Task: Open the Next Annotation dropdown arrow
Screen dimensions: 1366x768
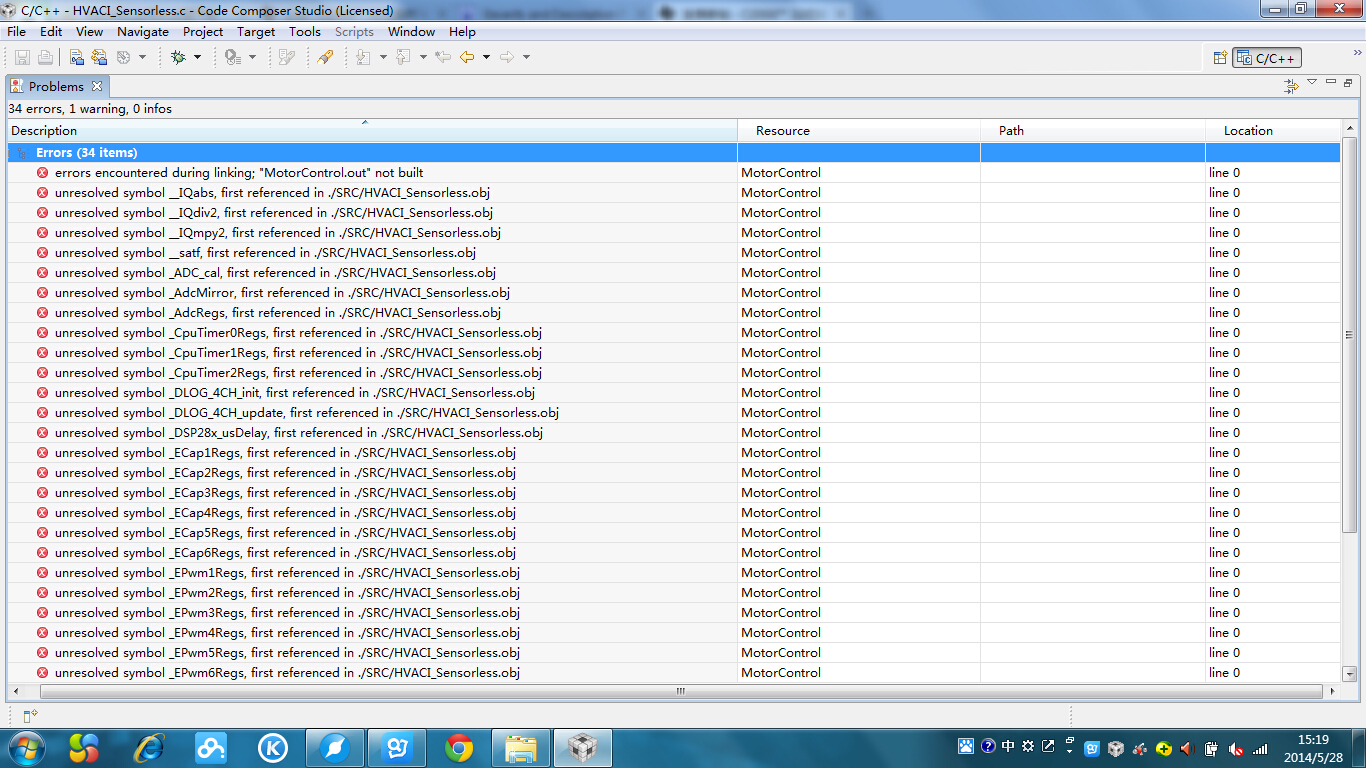Action: [x=383, y=58]
